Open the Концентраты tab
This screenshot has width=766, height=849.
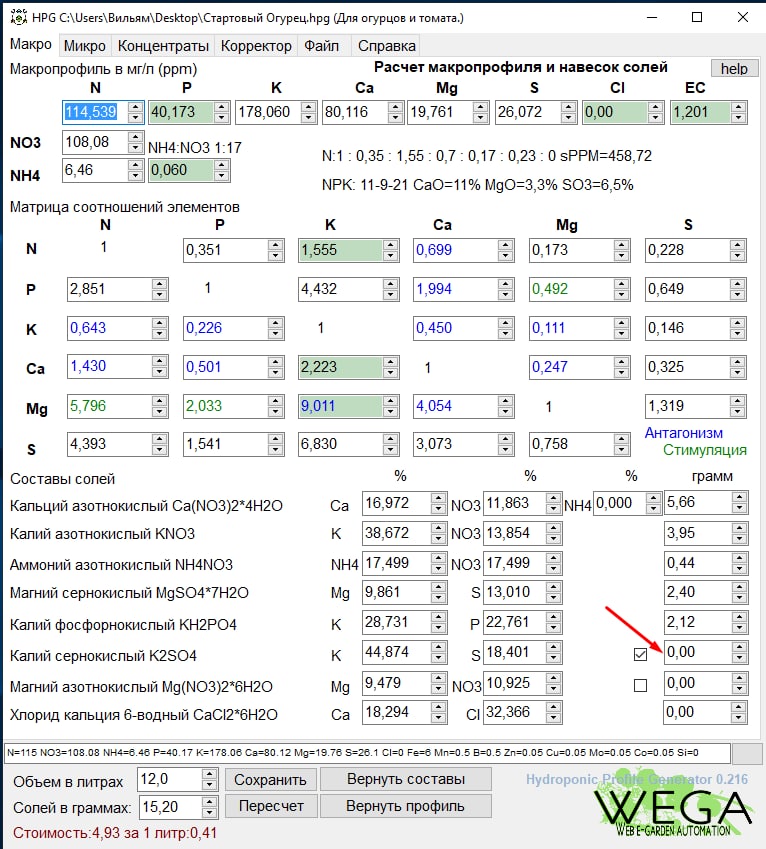[163, 46]
